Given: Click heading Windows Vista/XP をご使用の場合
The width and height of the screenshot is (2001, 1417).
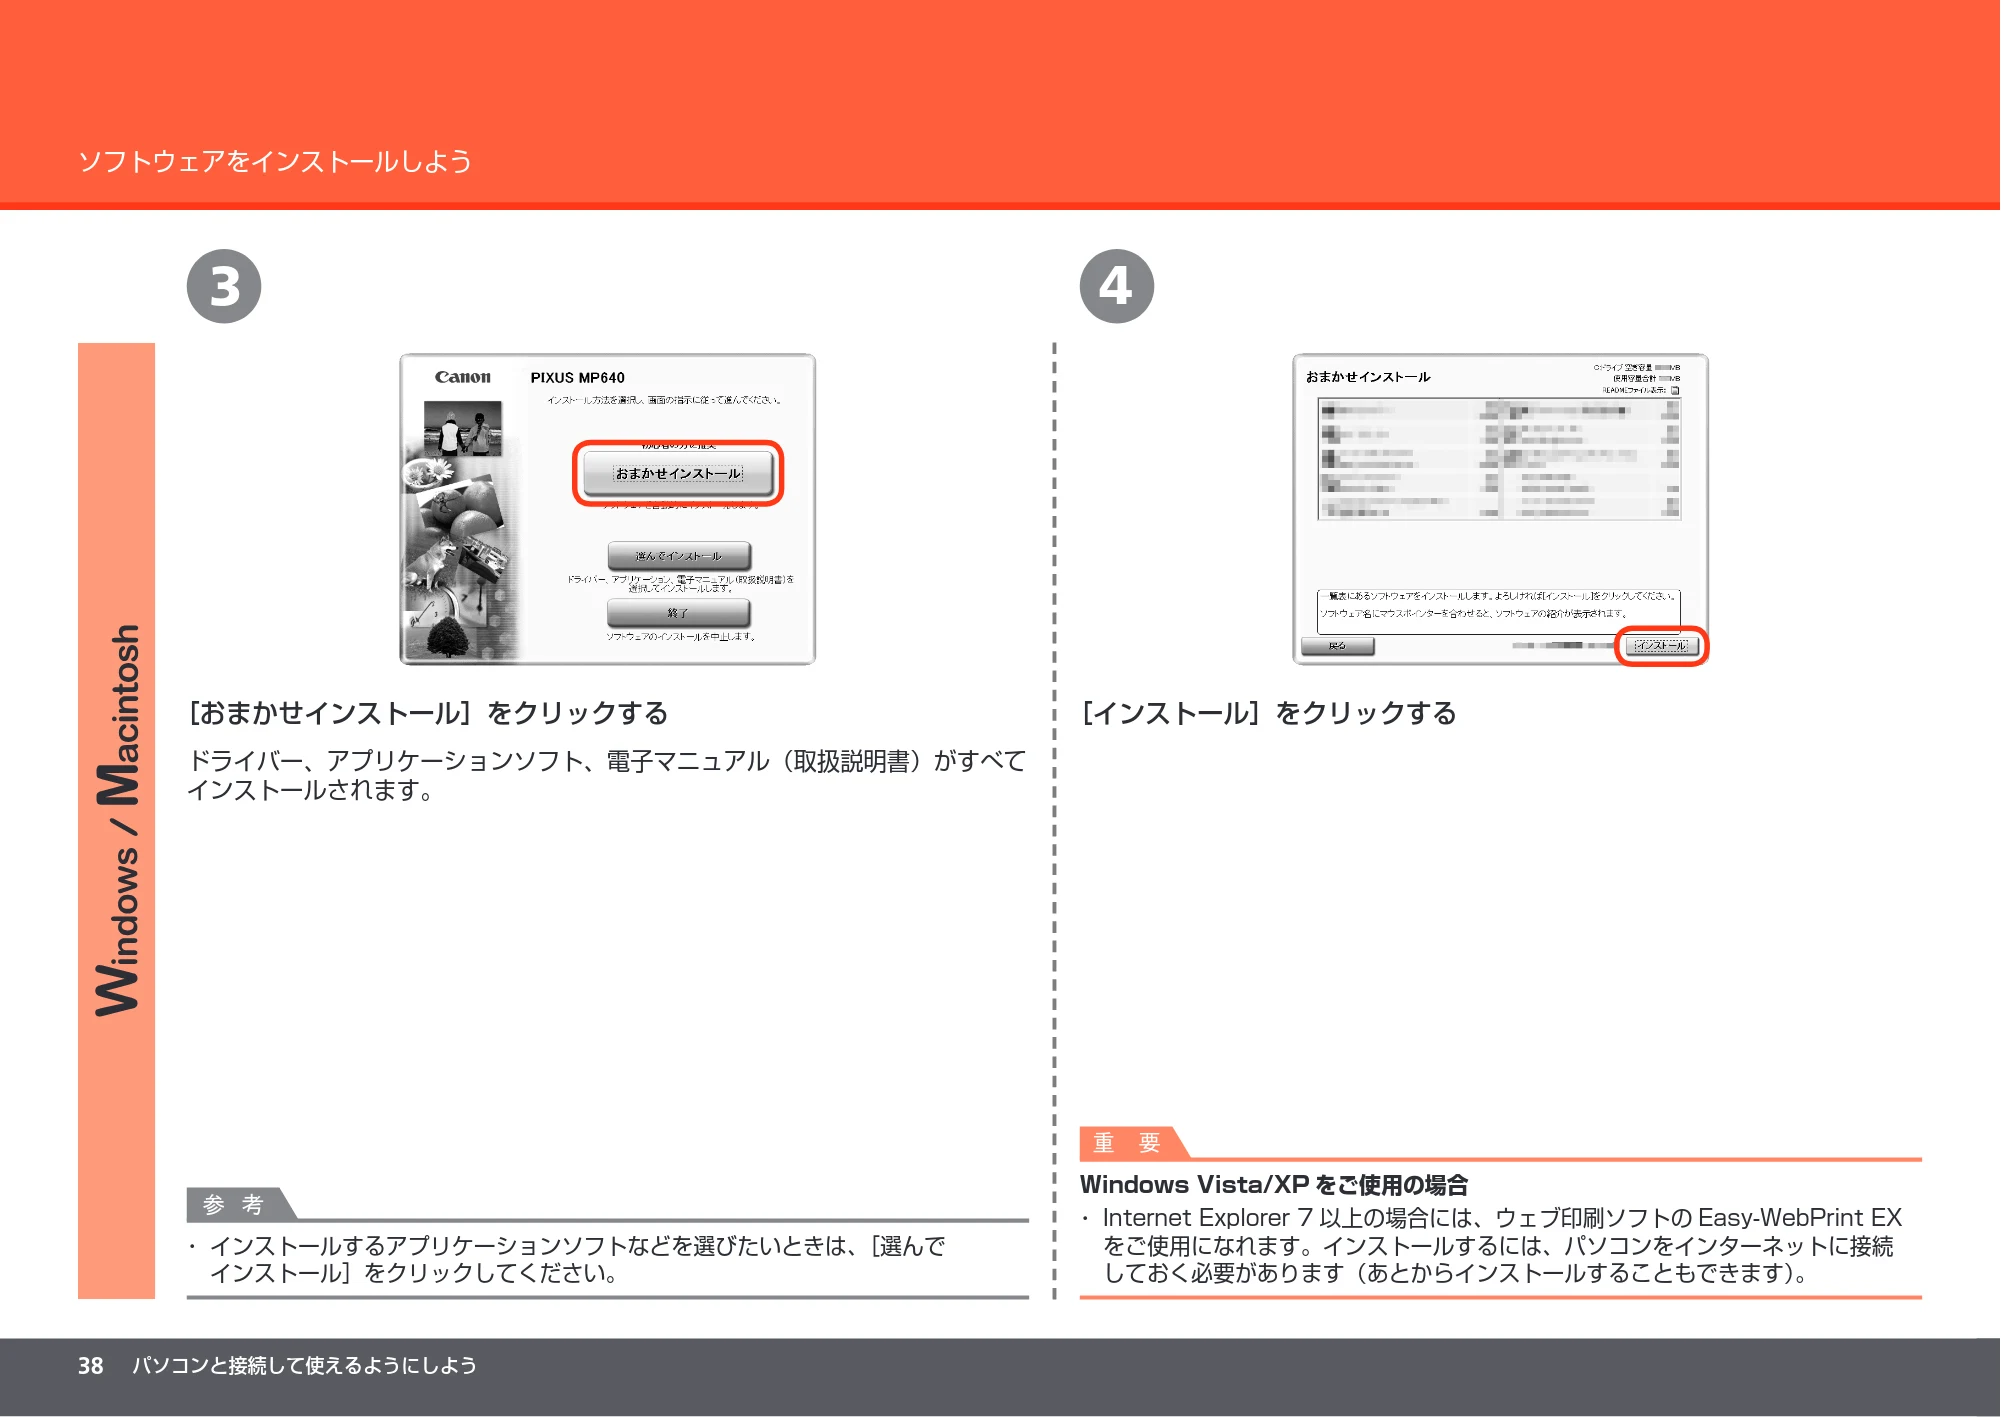Looking at the screenshot, I should pos(1274,1185).
